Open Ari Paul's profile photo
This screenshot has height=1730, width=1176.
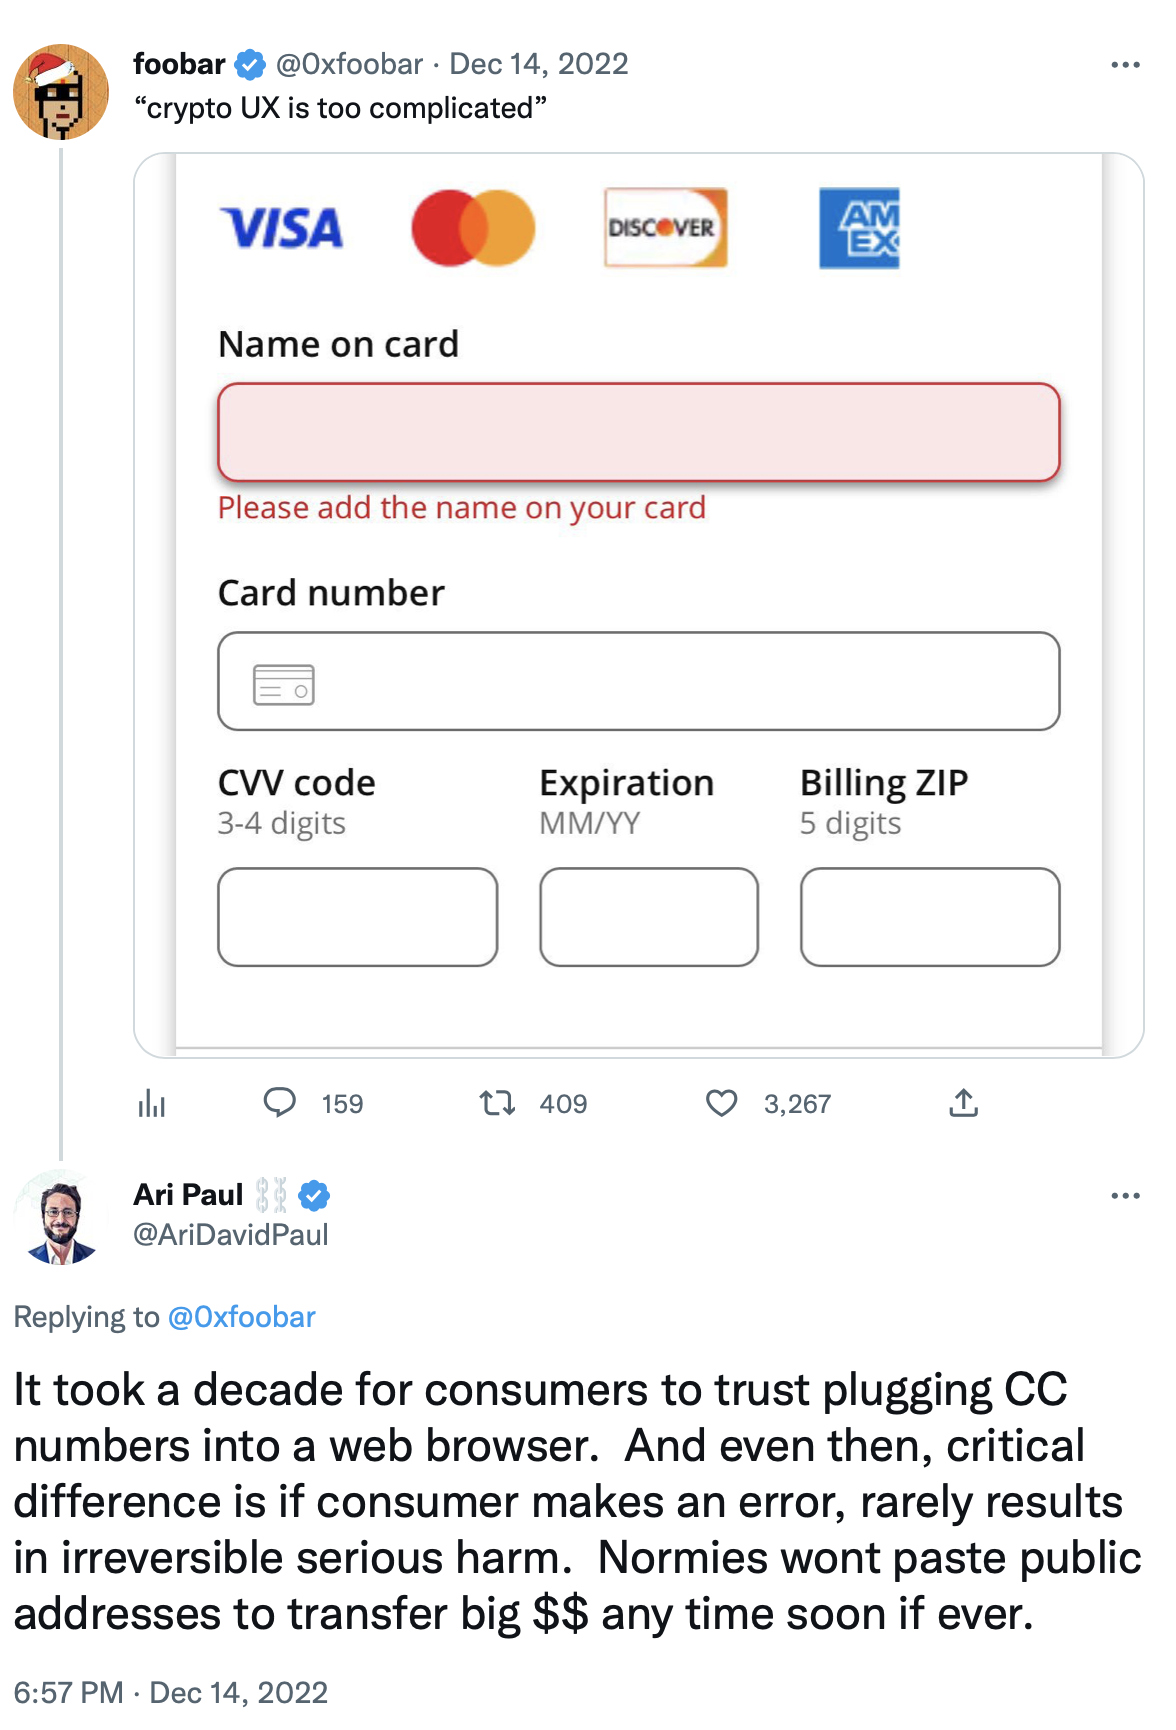tap(60, 1217)
